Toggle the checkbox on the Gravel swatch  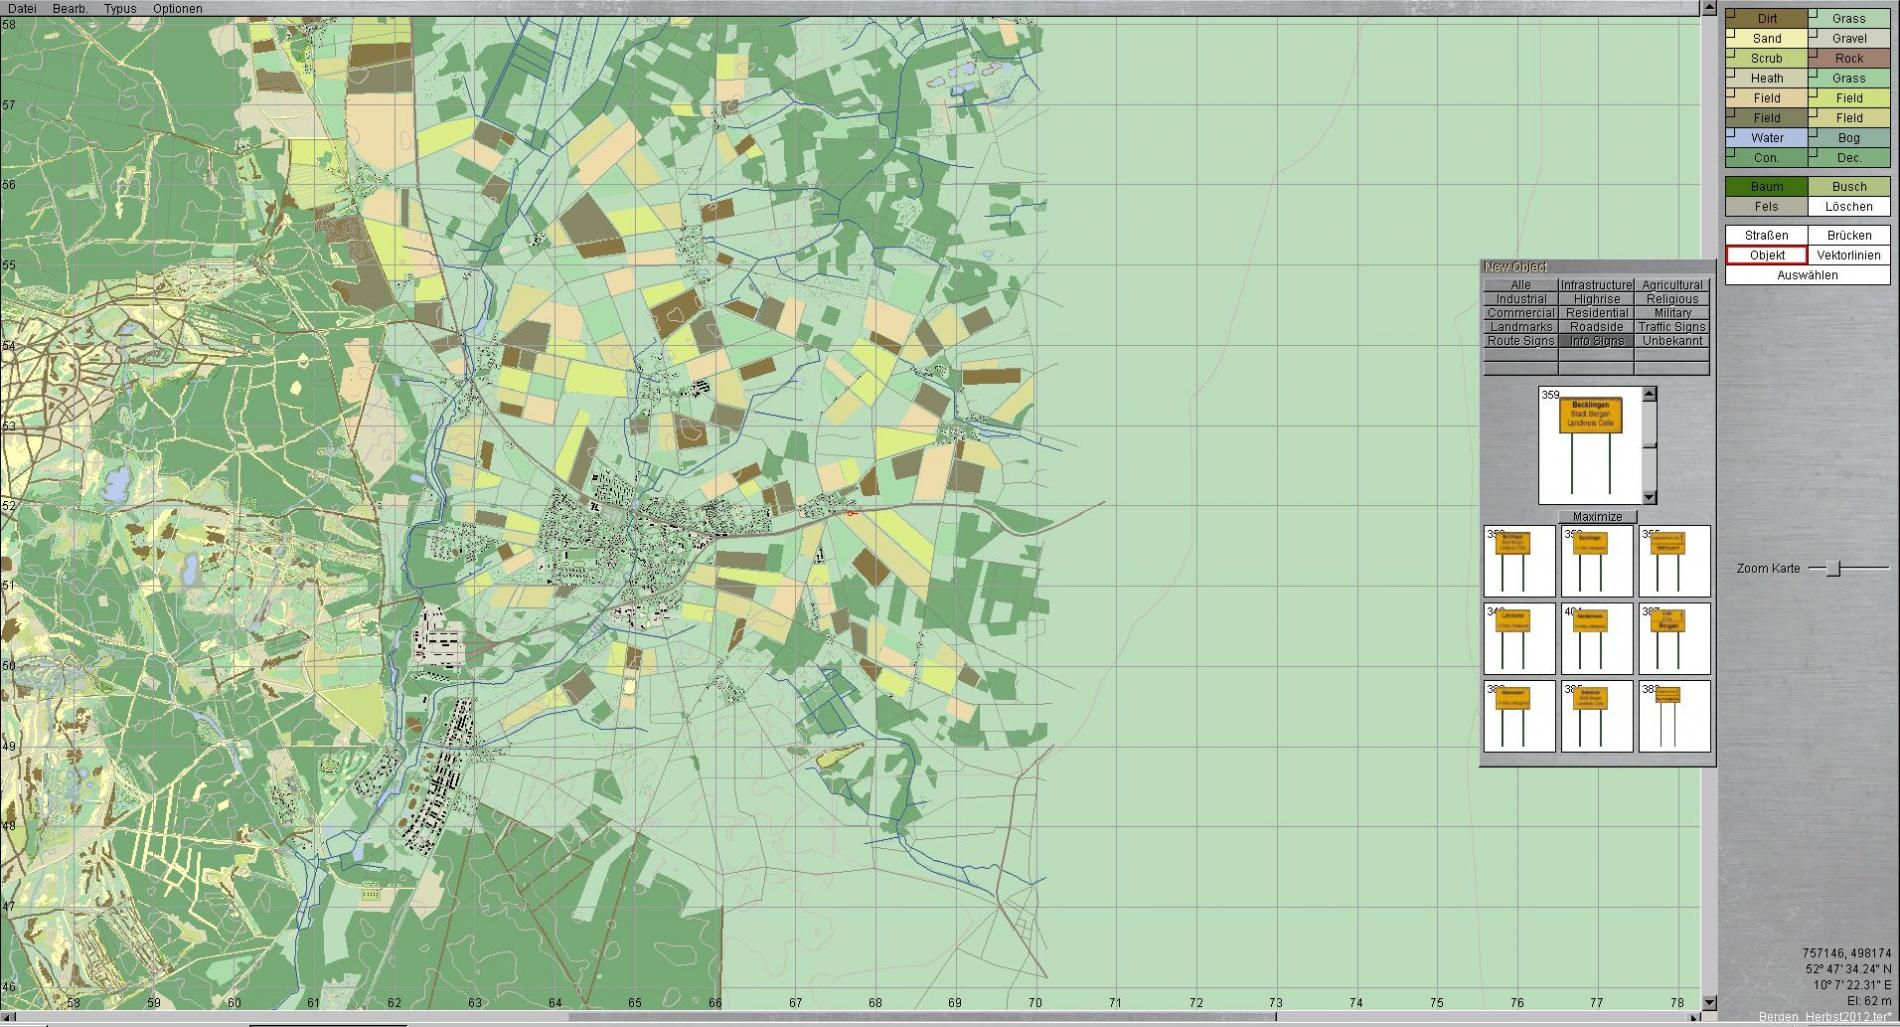1813,33
